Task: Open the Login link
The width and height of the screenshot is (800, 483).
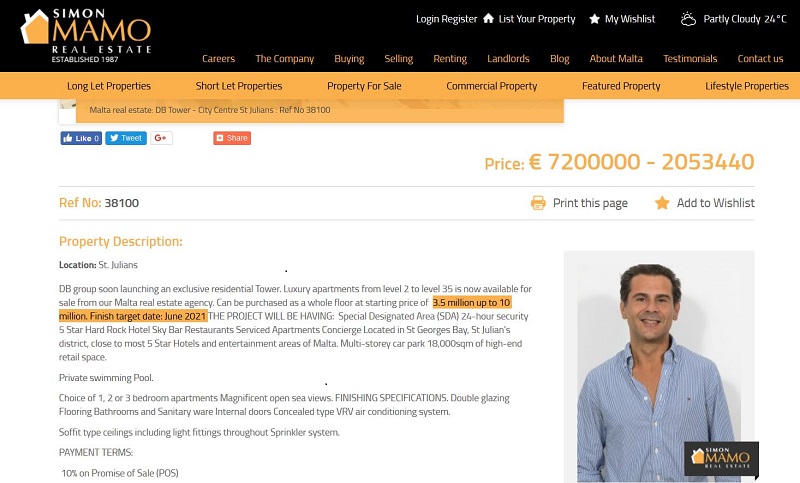Action: pos(427,19)
